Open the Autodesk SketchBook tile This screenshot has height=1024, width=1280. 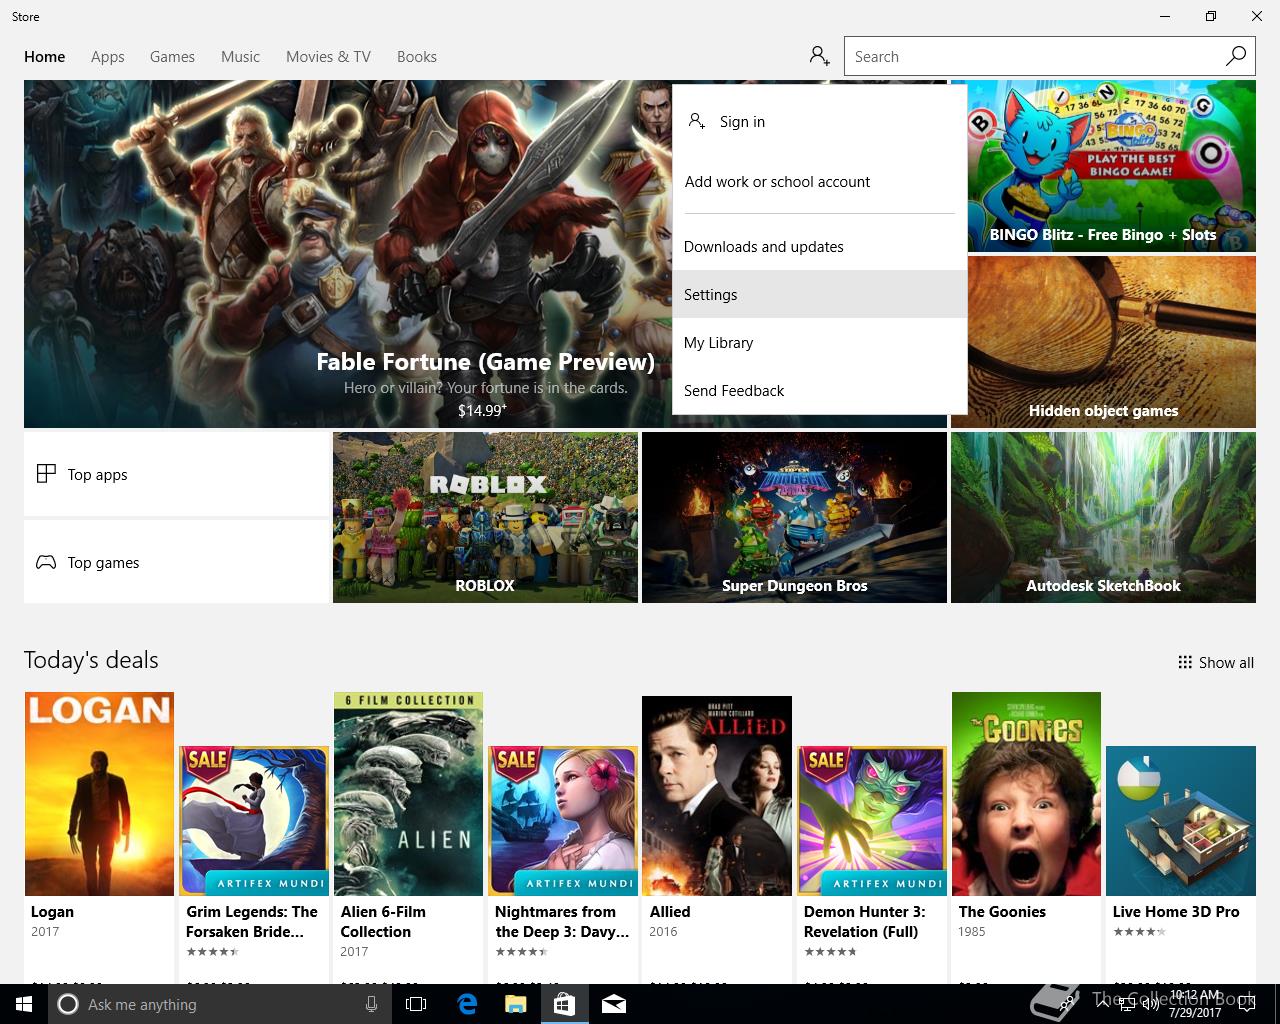pos(1103,517)
